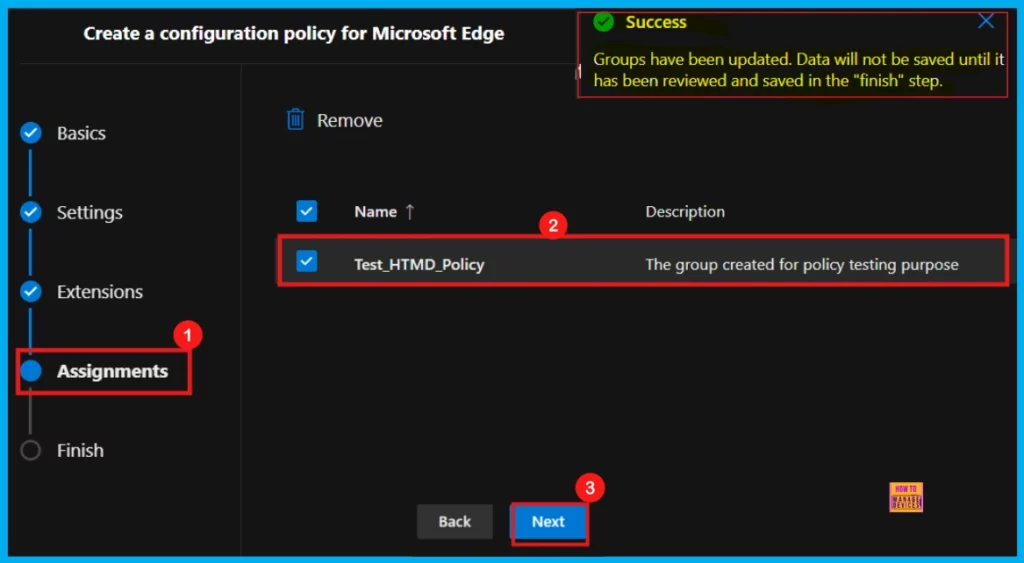Click the Assignments active step circle
Screen dimensions: 1024x563
point(31,371)
